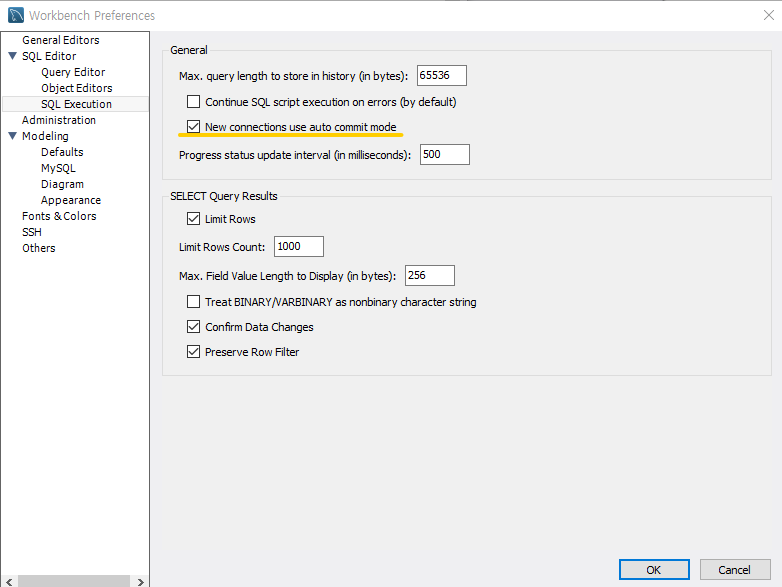Select the SQL Editor category
782x587 pixels.
click(x=49, y=56)
